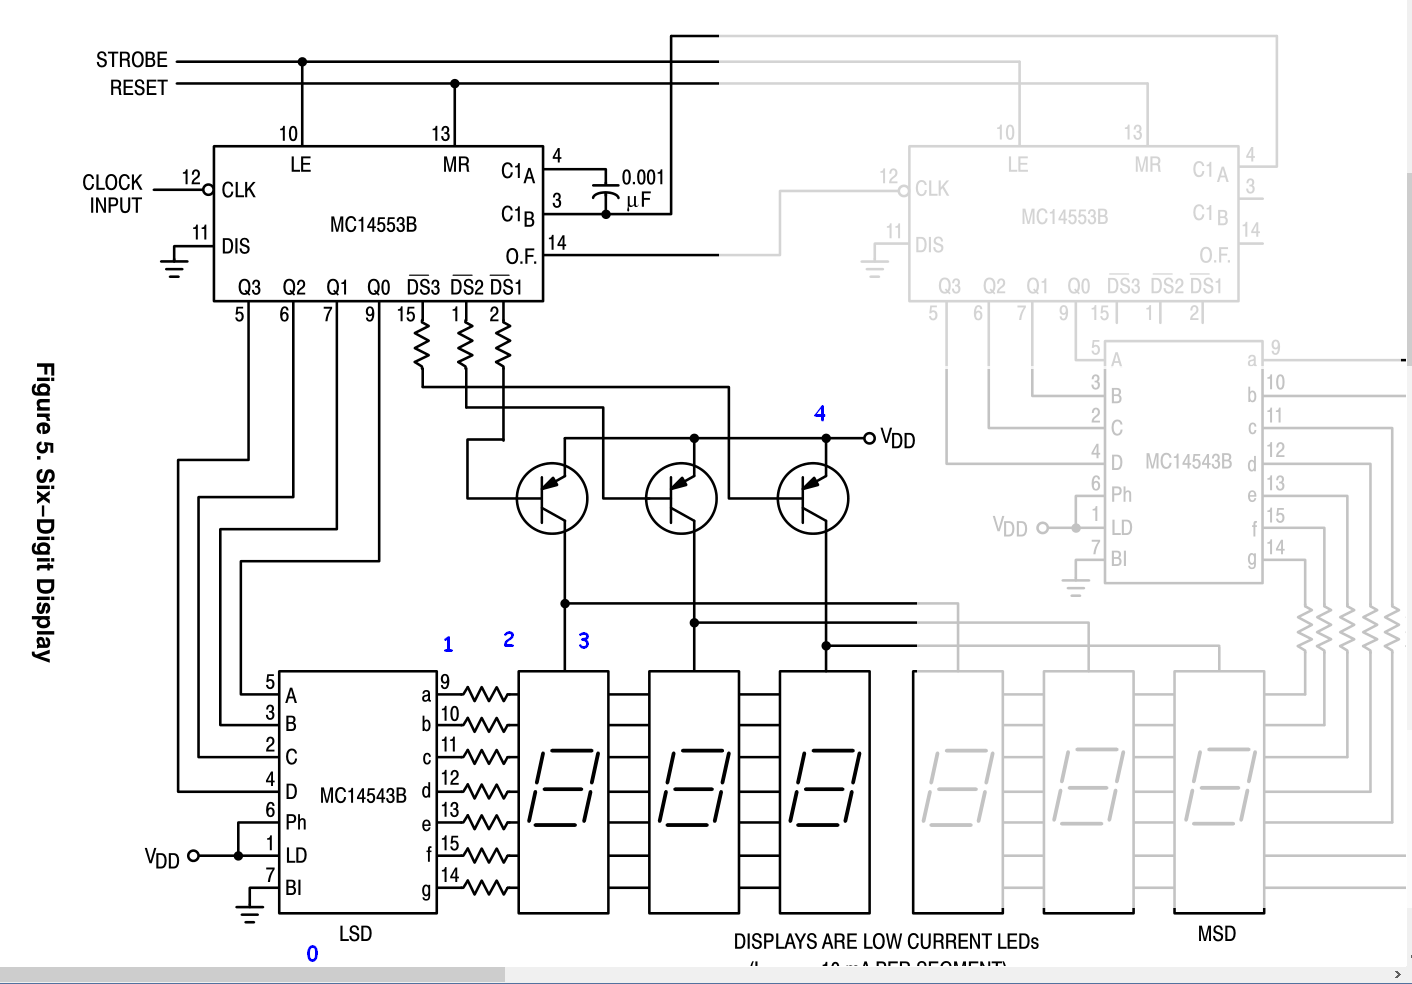
Task: Click the Ph pin label on black MC14543B
Action: (x=296, y=822)
